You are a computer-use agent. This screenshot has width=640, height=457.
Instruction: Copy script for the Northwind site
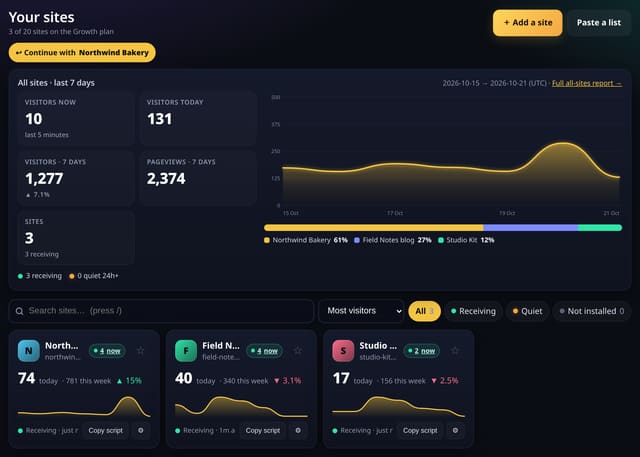click(105, 430)
